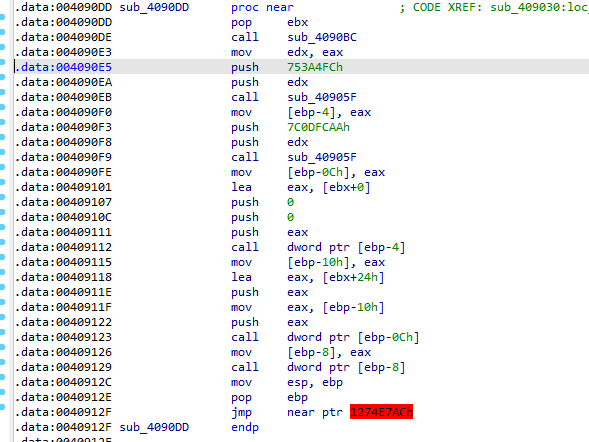Image resolution: width=589 pixels, height=442 pixels.
Task: Select the address .data:004090F3
Action: [x=63, y=127]
